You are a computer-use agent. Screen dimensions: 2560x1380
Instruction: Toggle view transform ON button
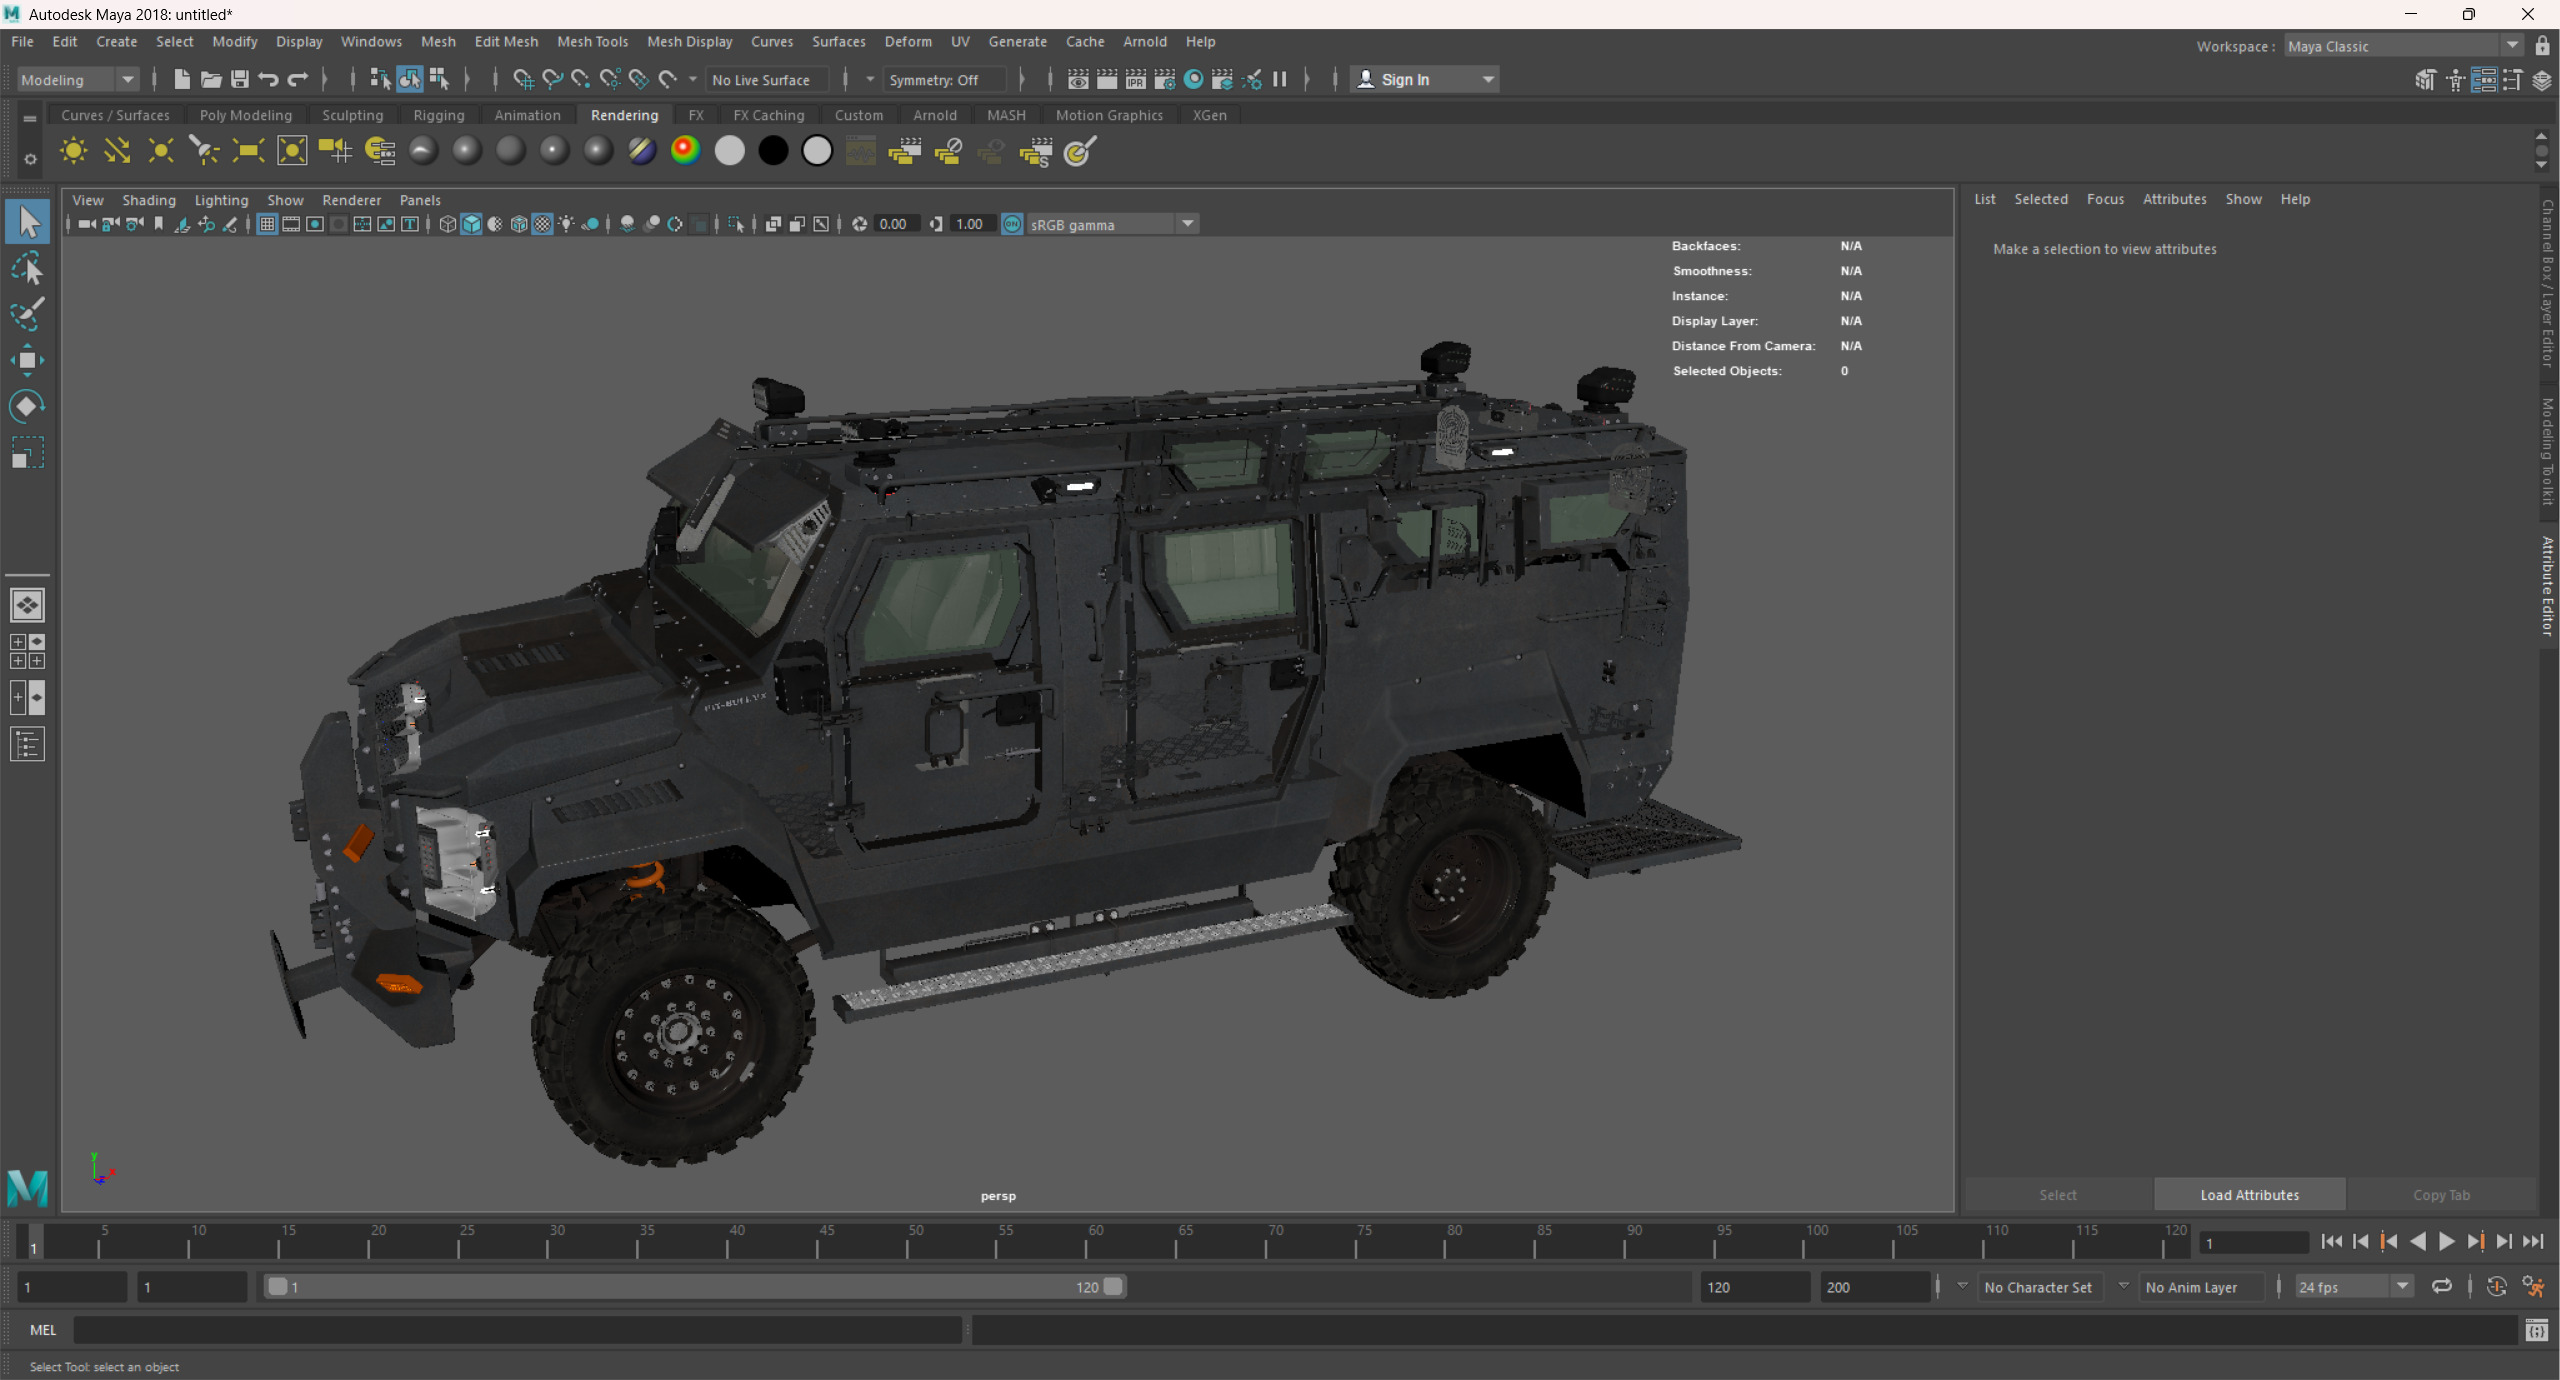click(1012, 224)
